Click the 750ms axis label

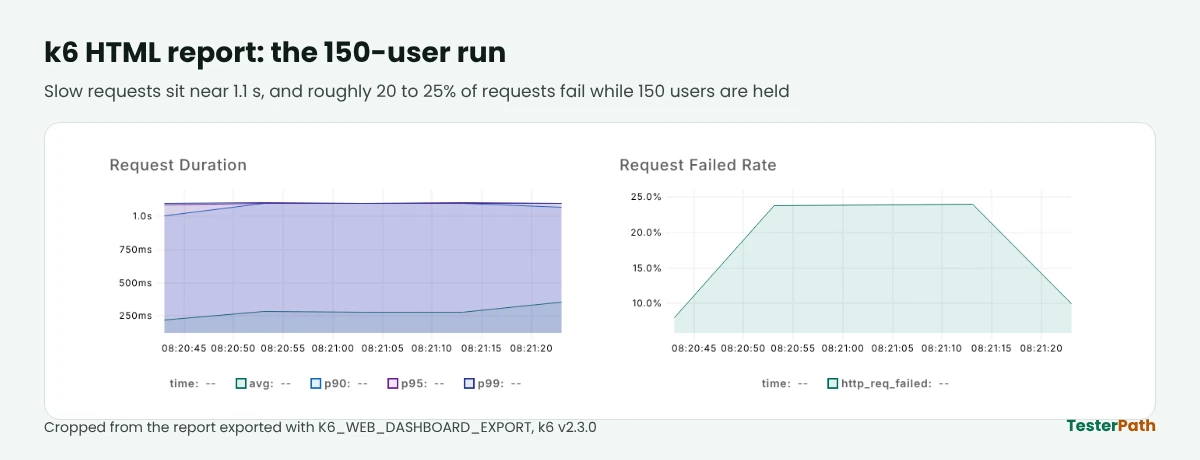tap(136, 249)
